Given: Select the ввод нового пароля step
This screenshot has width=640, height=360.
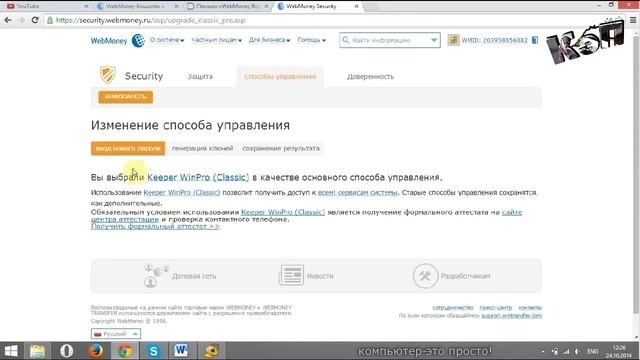Looking at the screenshot, I should [128, 149].
